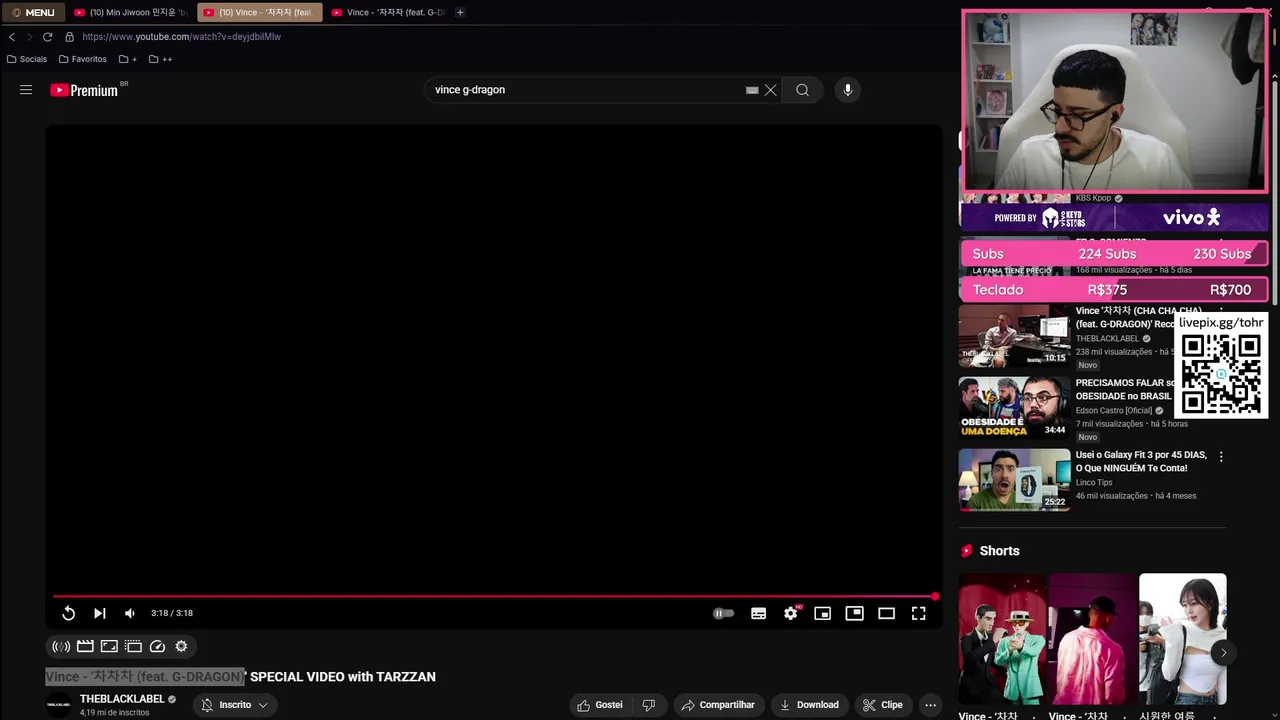This screenshot has width=1280, height=720.
Task: Click the Download button
Action: tap(809, 705)
